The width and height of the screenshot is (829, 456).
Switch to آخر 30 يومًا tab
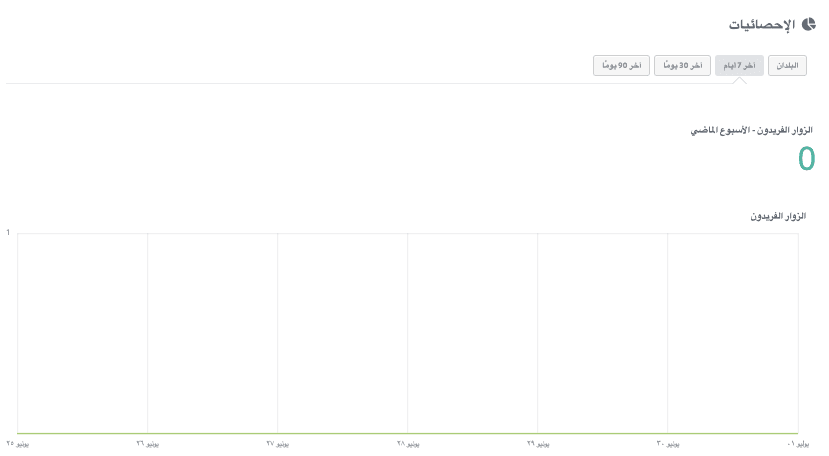pyautogui.click(x=682, y=66)
